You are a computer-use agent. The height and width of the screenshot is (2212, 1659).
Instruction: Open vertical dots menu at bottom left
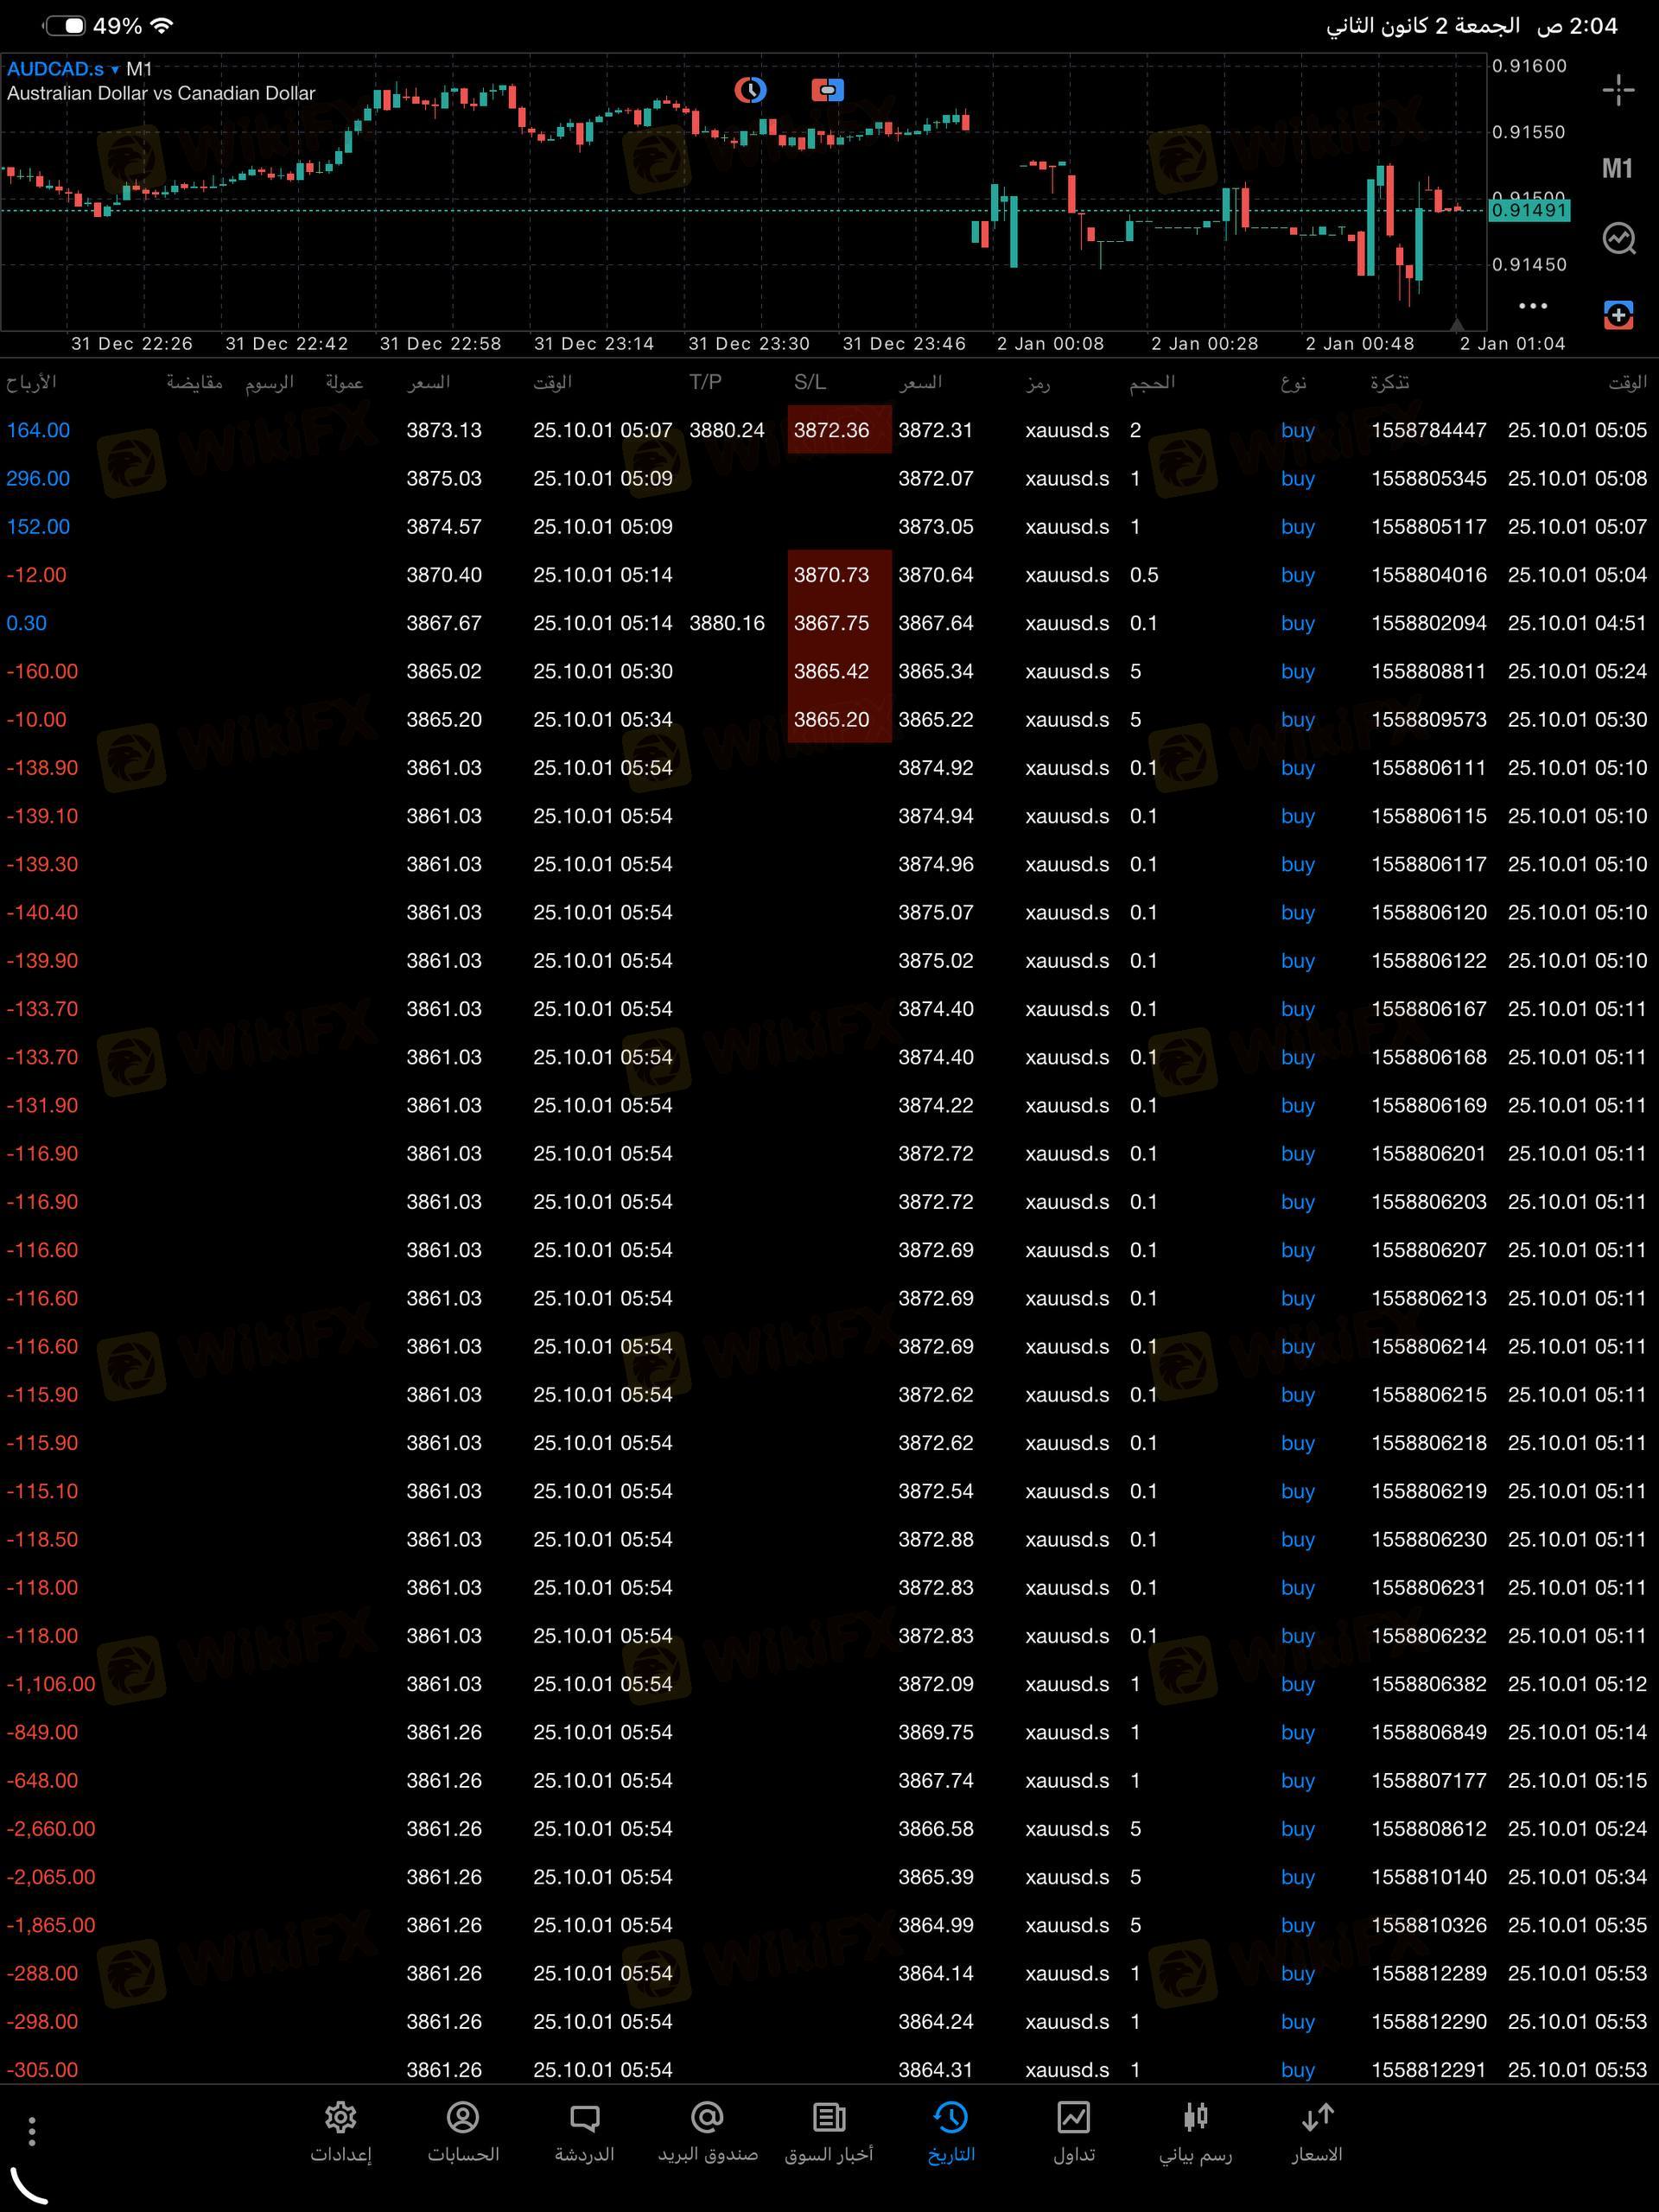pos(32,2131)
